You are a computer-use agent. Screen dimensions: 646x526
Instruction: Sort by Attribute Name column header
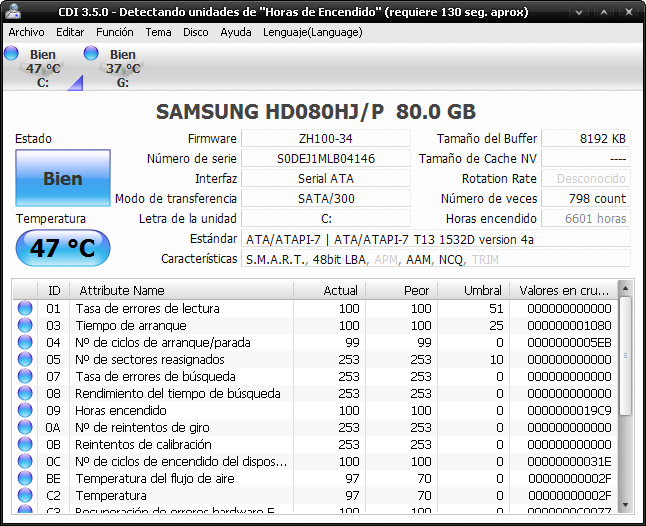(181, 290)
